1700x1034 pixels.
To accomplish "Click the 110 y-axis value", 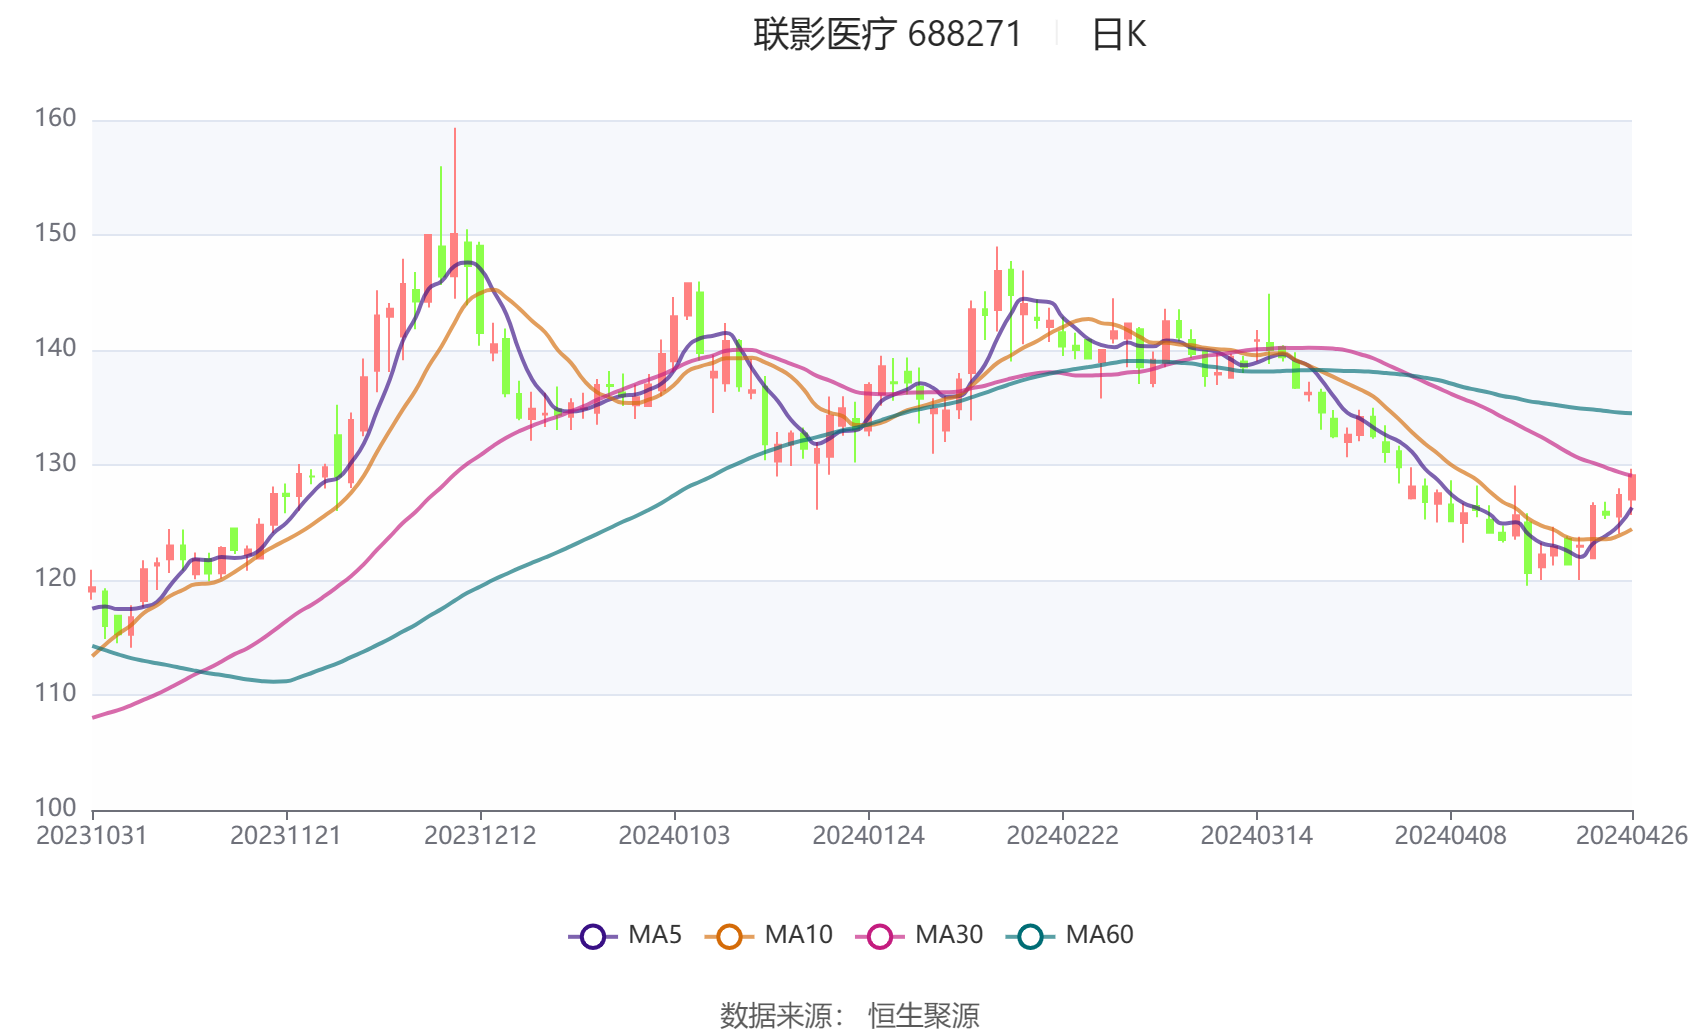I will (x=55, y=694).
